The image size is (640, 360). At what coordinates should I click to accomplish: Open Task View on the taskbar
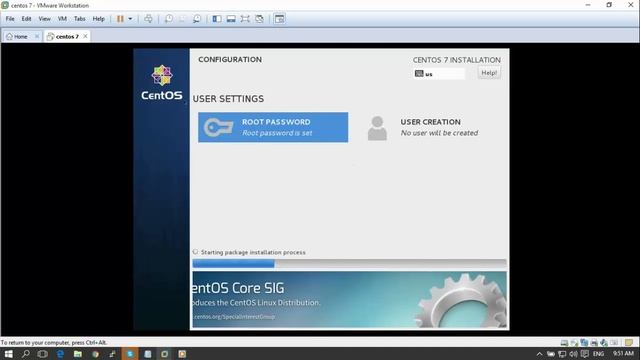click(42, 354)
